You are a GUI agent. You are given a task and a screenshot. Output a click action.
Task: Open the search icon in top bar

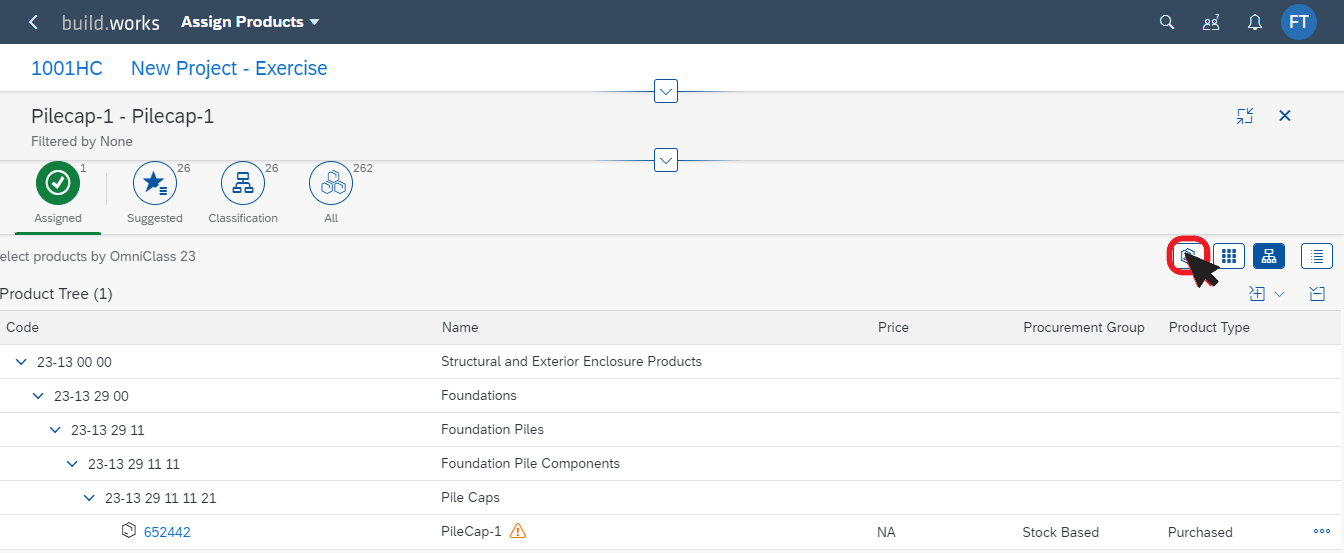click(x=1166, y=22)
